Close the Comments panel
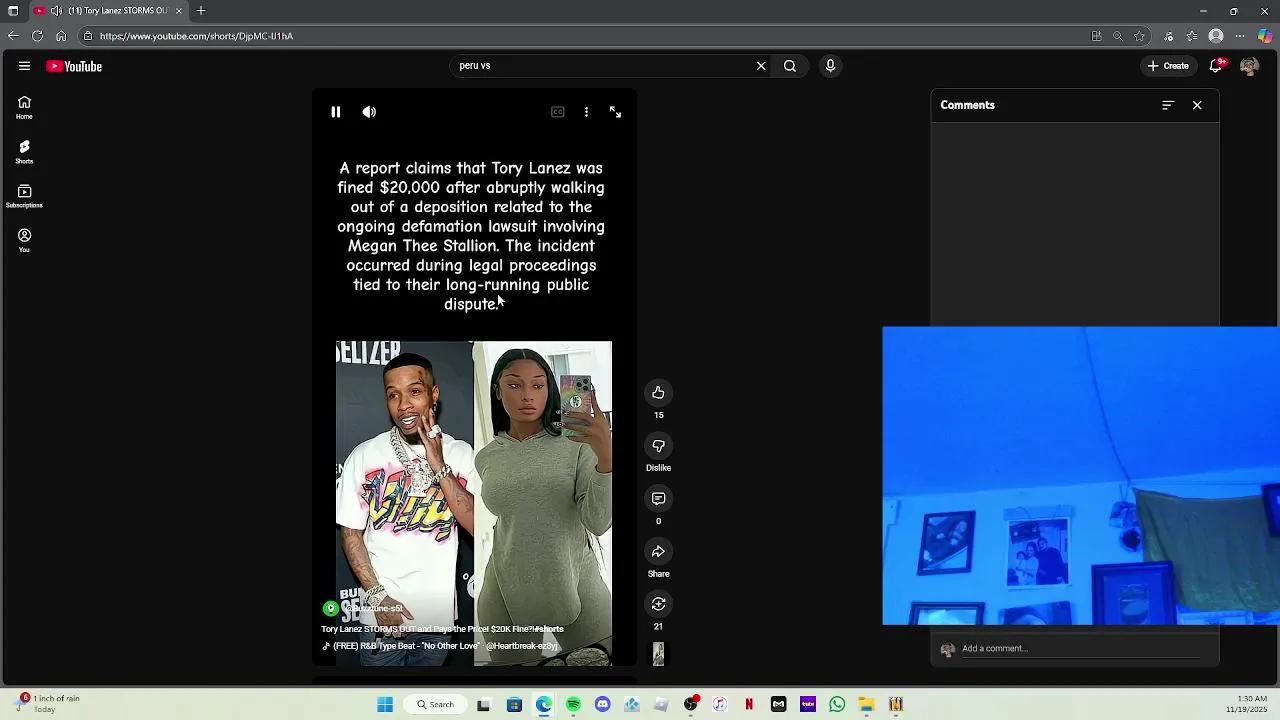Viewport: 1280px width, 720px height. (1197, 105)
